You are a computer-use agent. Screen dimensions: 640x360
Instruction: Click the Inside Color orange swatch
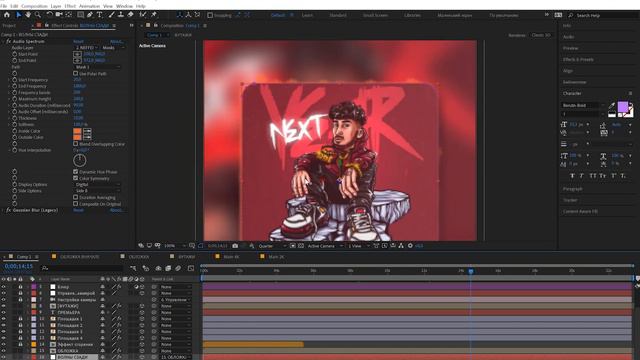coord(77,131)
